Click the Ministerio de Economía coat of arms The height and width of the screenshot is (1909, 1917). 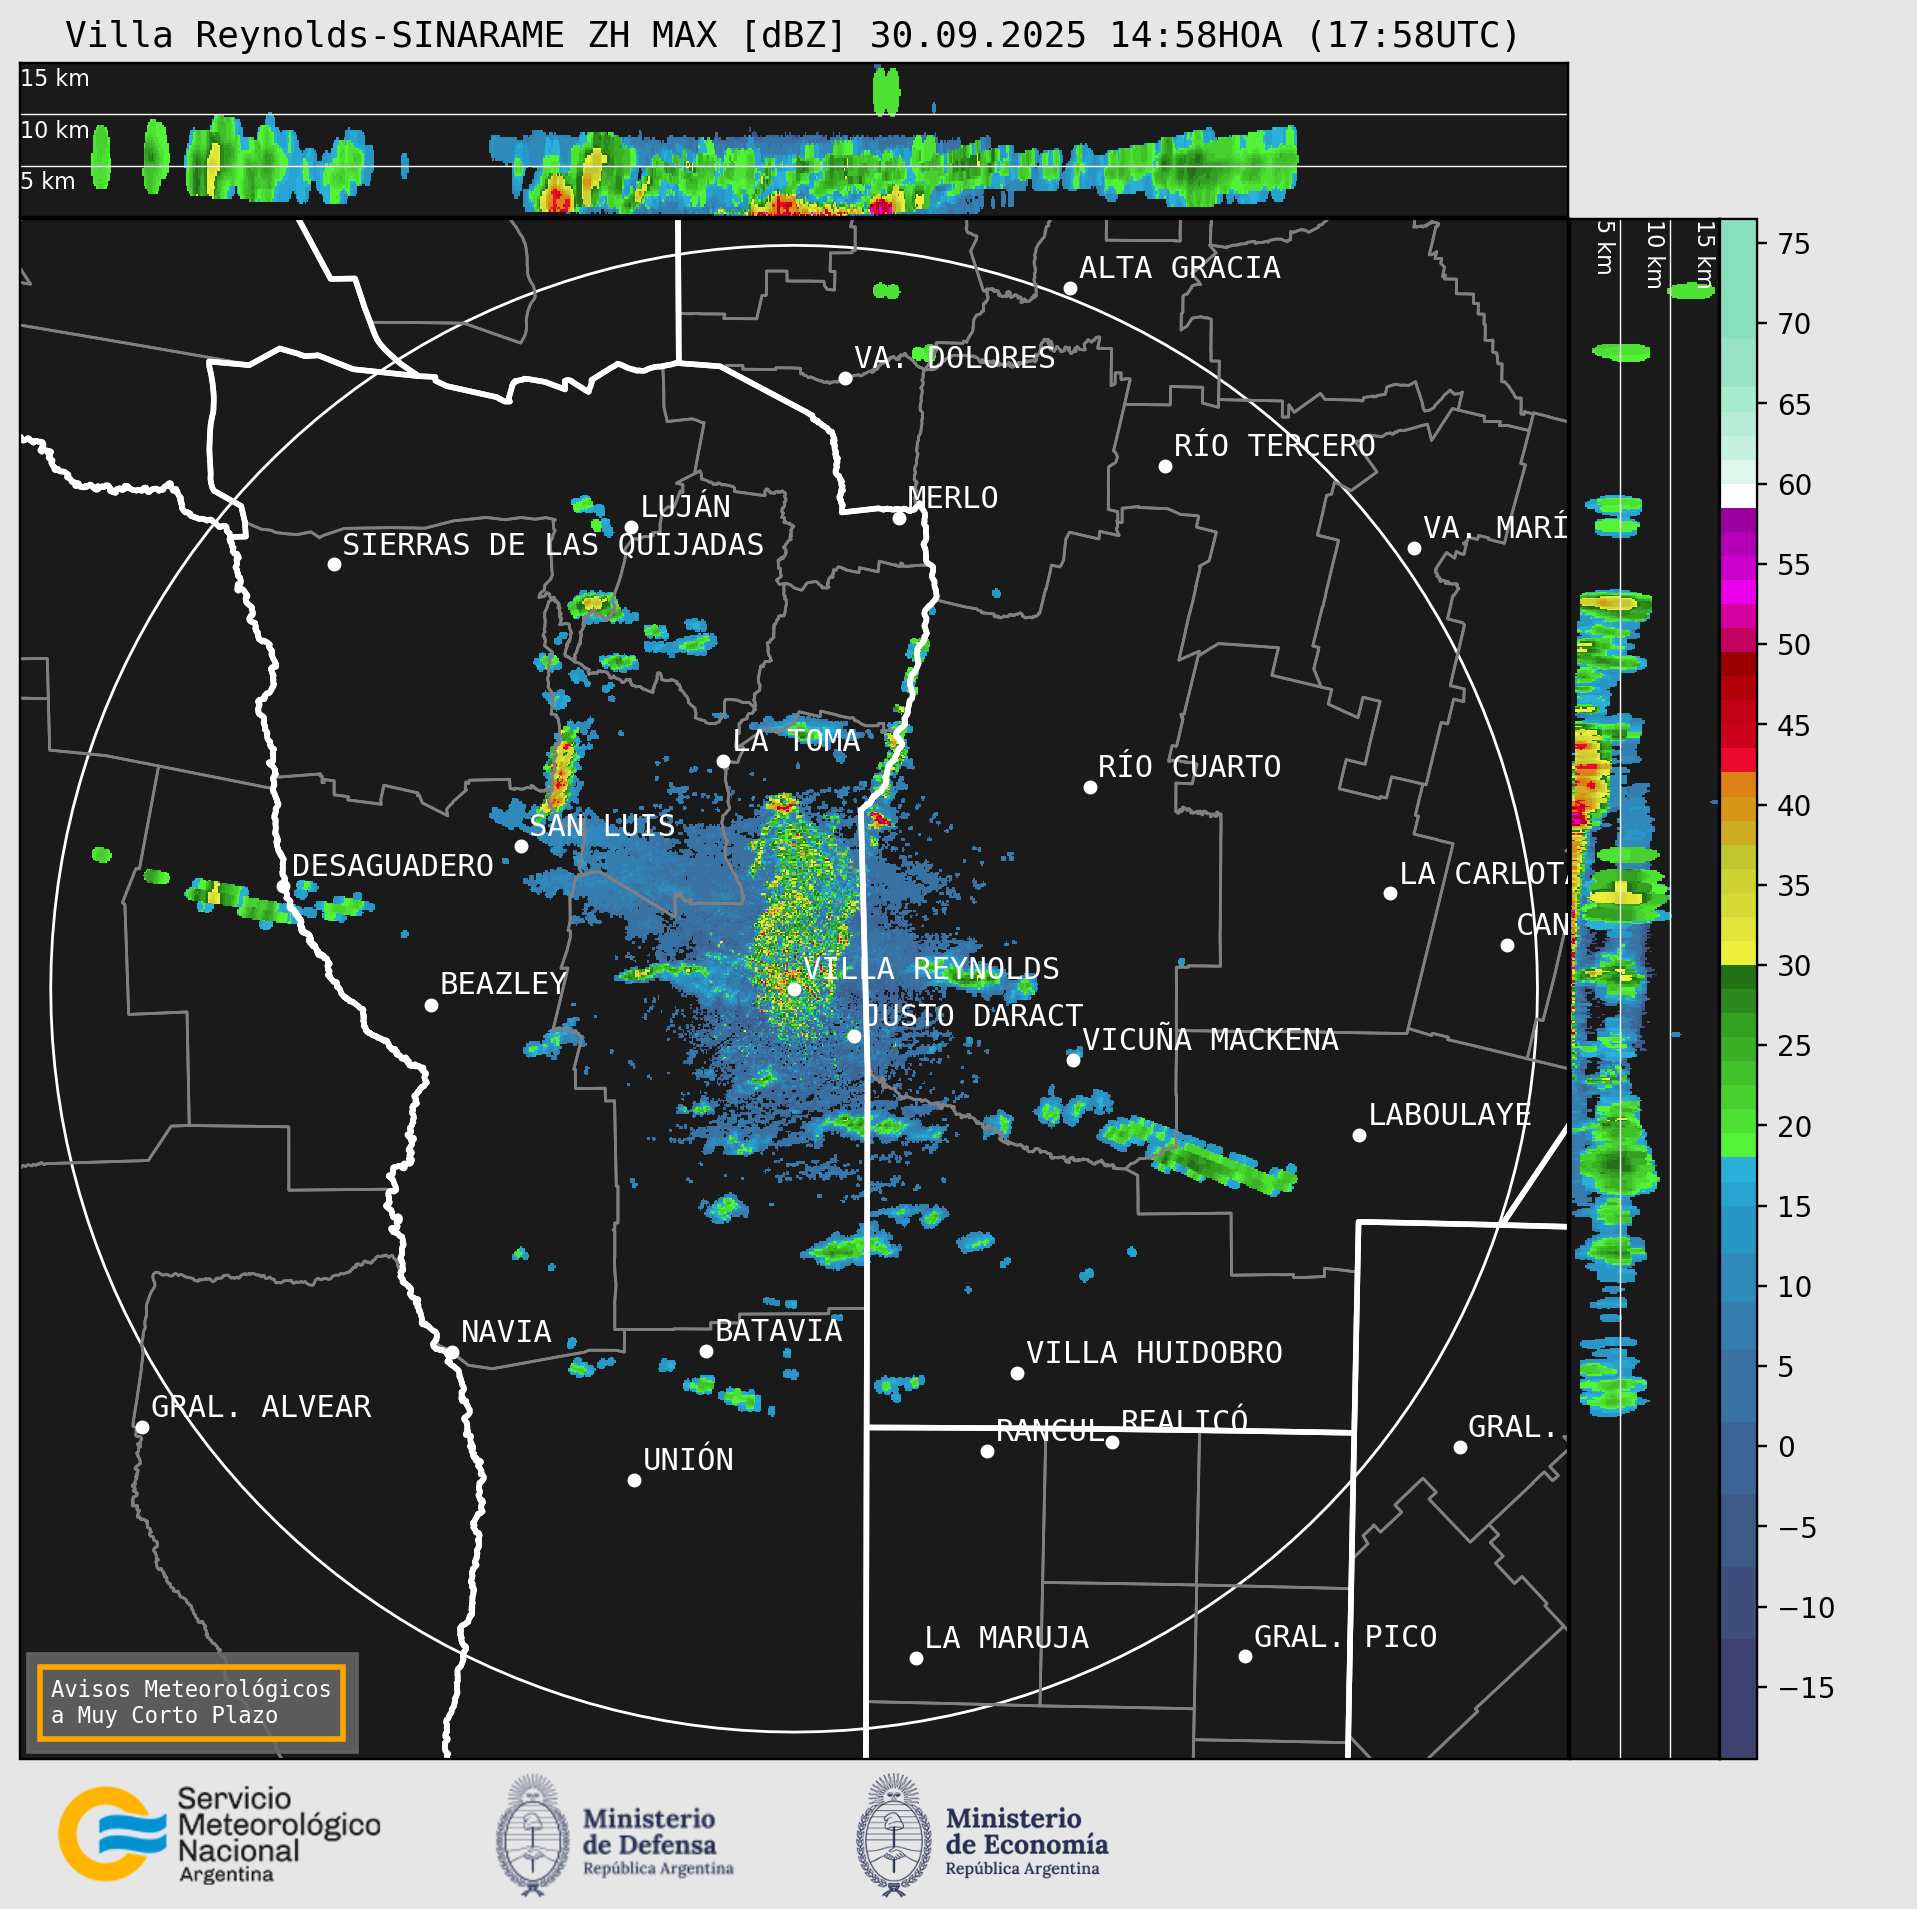click(894, 1835)
